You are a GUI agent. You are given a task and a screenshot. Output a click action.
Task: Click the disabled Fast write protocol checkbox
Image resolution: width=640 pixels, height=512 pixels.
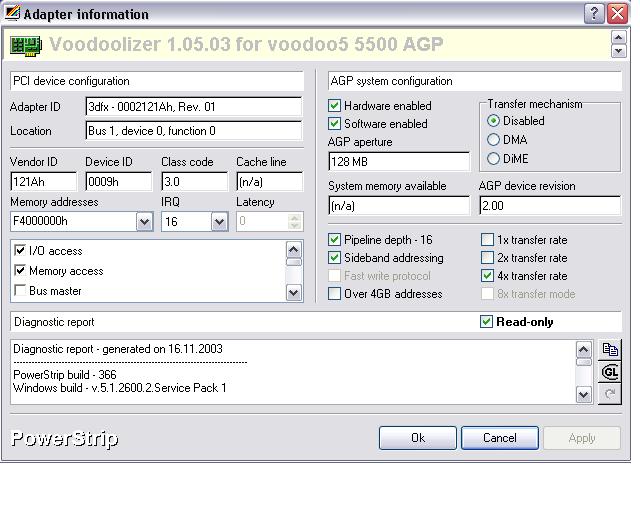click(x=334, y=276)
